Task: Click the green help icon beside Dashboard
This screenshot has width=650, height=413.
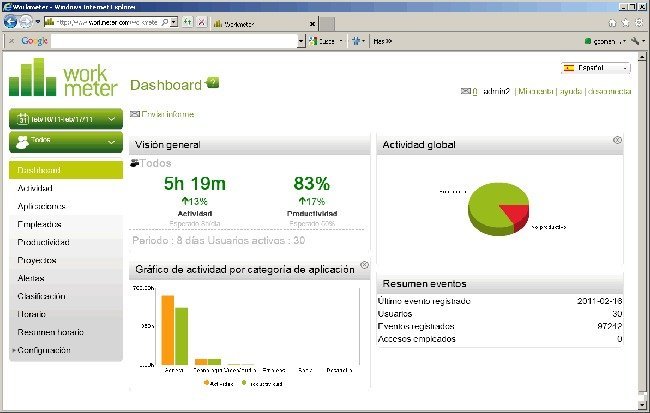Action: 212,83
